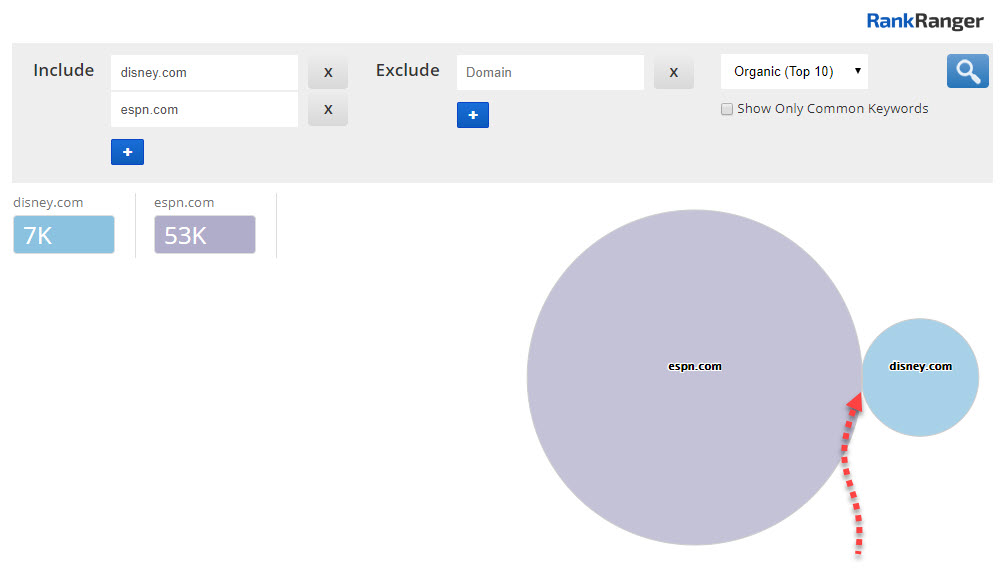Remove disney.com from the Include list
Image resolution: width=1002 pixels, height=572 pixels.
coord(327,72)
